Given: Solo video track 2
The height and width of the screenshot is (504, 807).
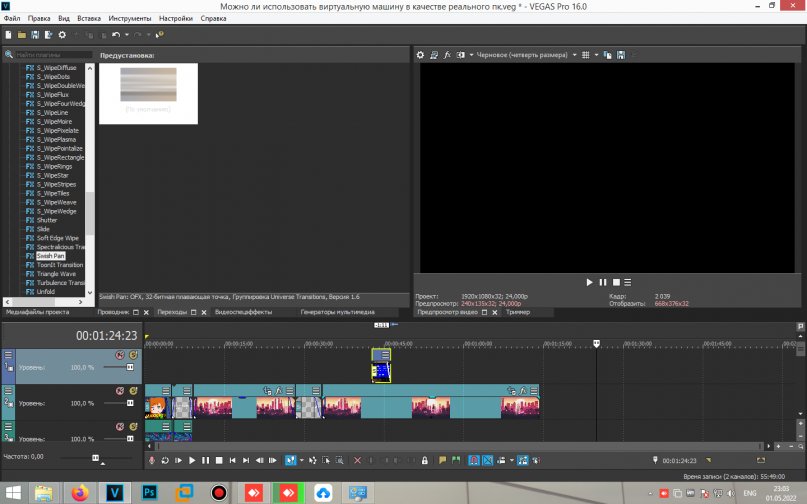Looking at the screenshot, I should [132, 391].
